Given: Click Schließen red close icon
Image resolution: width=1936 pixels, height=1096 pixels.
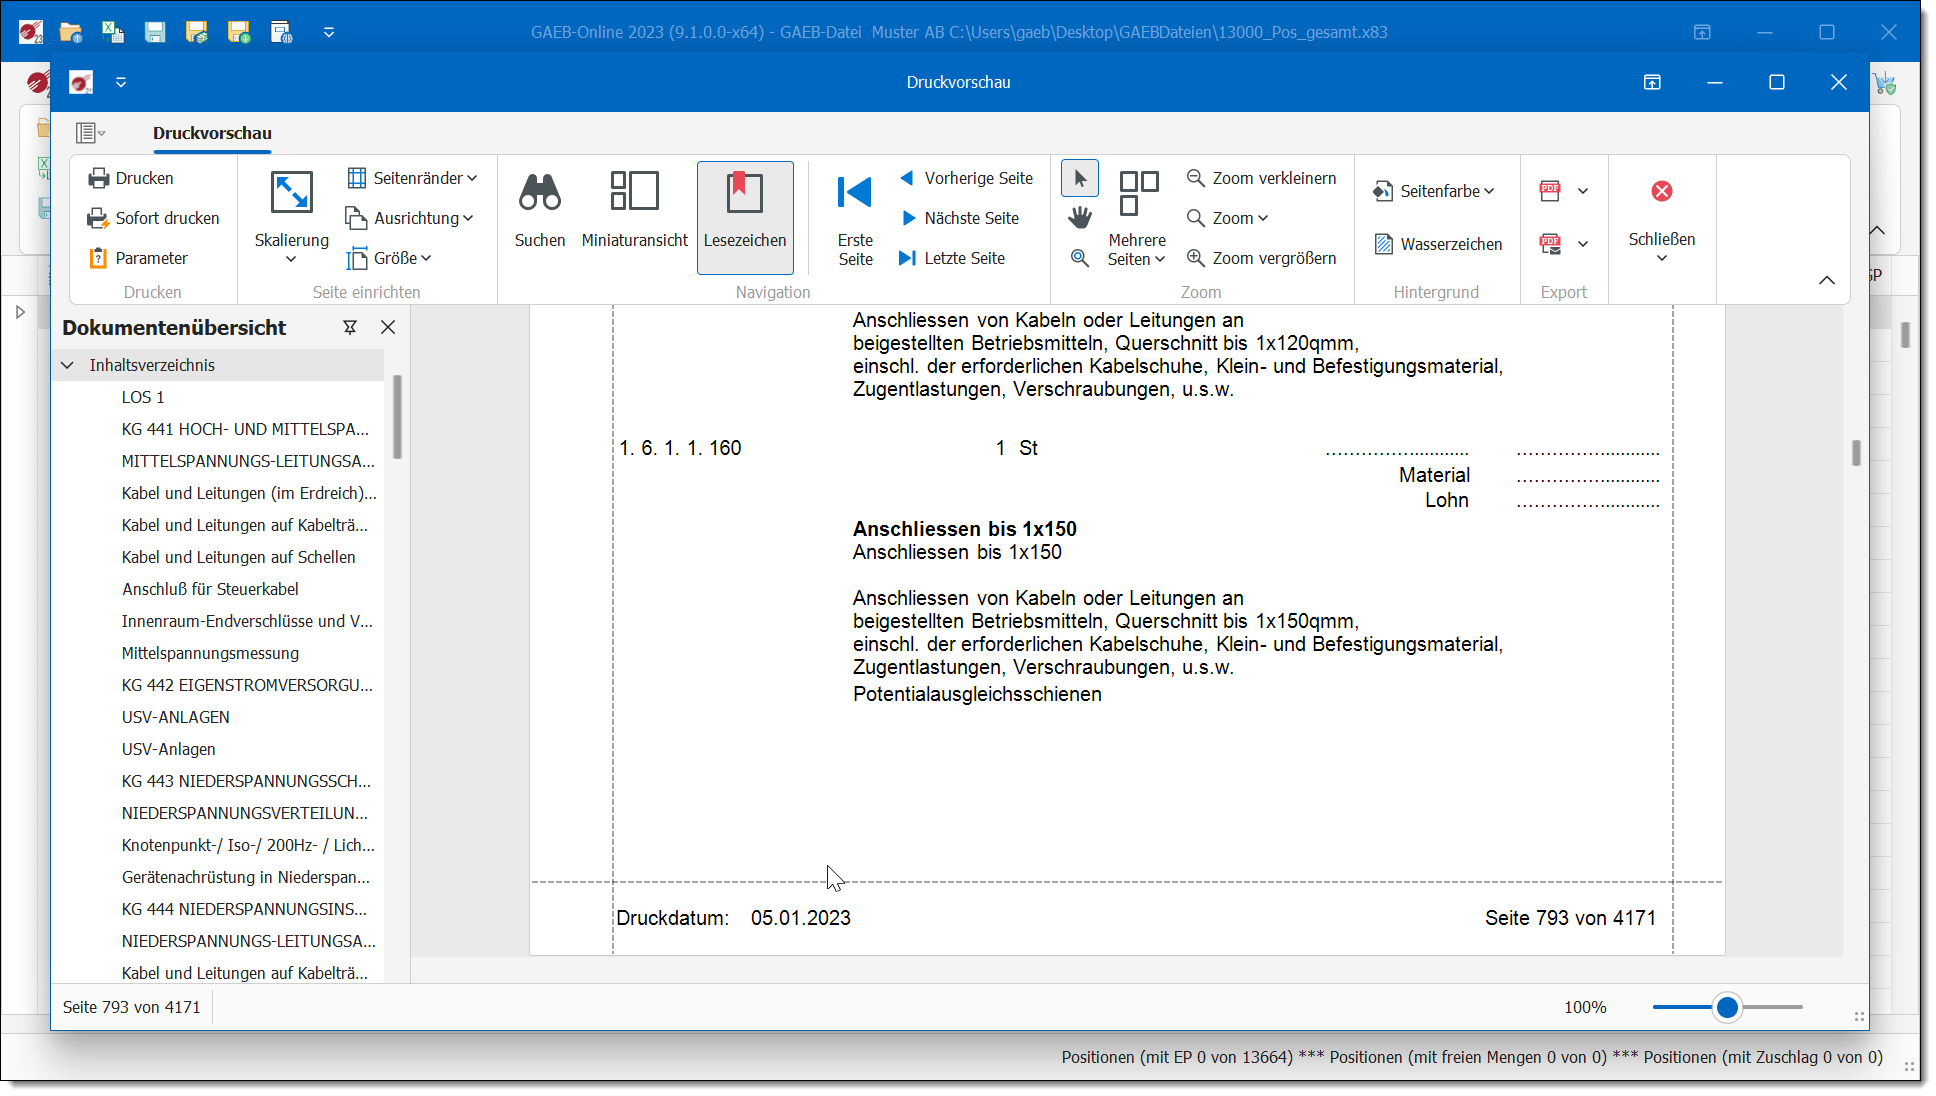Looking at the screenshot, I should pos(1661,191).
